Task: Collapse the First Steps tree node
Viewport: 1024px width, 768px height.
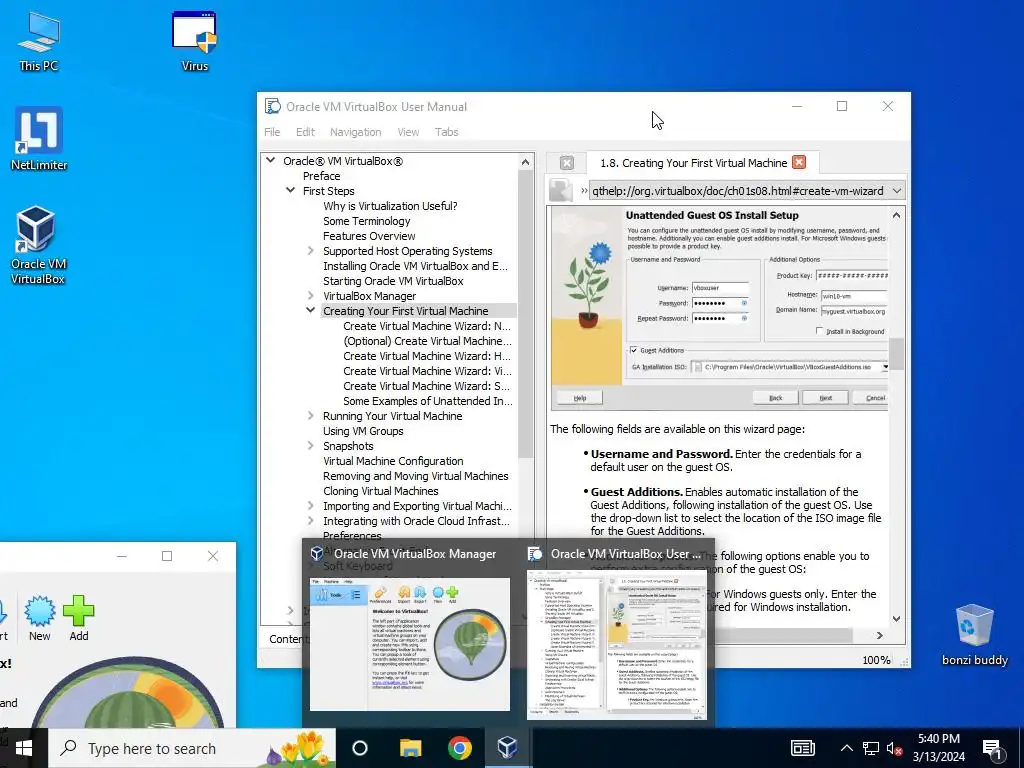Action: click(x=291, y=191)
